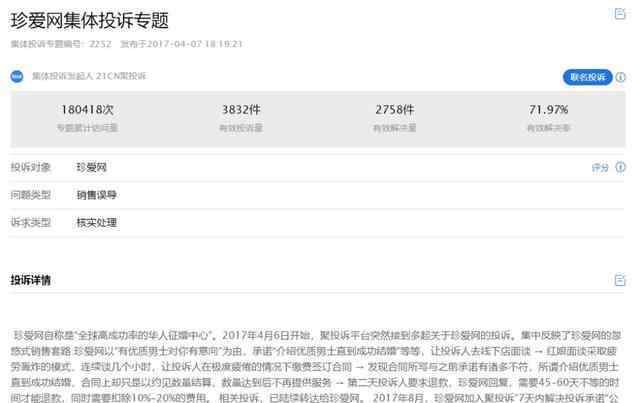640x403 pixels.
Task: Select the 珍爱网集体投诉专题 page title
Action: click(x=89, y=20)
